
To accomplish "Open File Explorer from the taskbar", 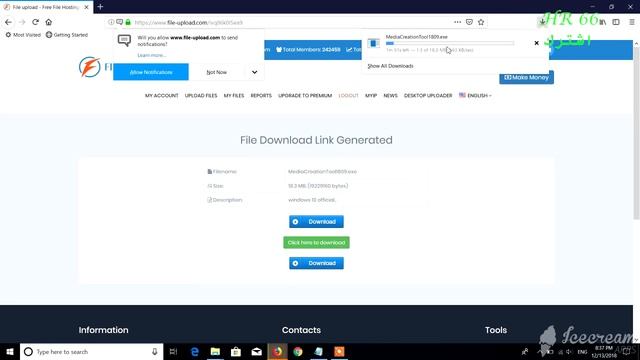I will click(215, 351).
